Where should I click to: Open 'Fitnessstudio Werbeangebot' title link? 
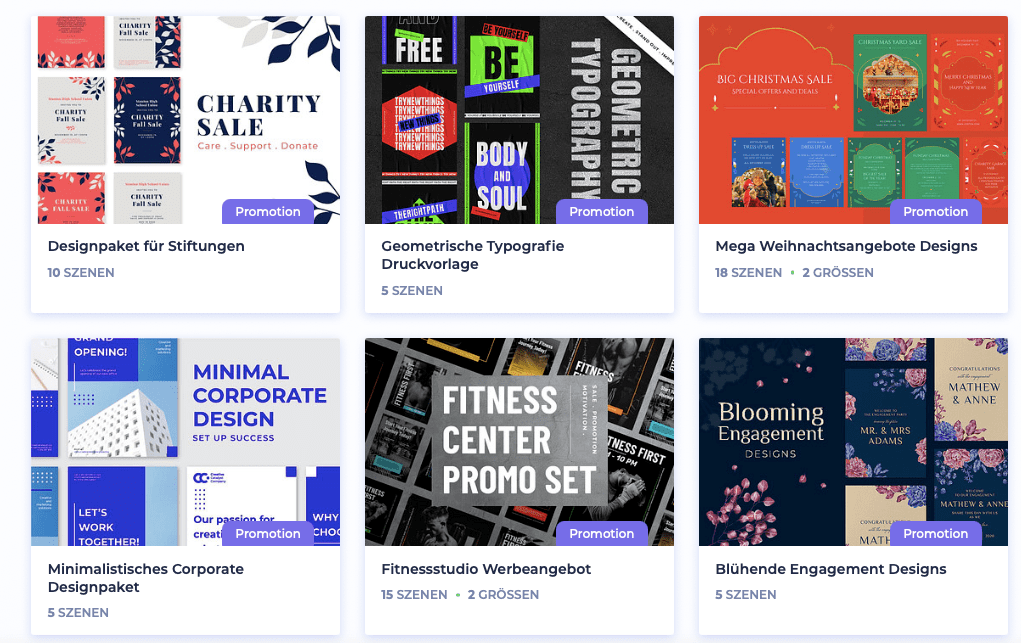[486, 569]
